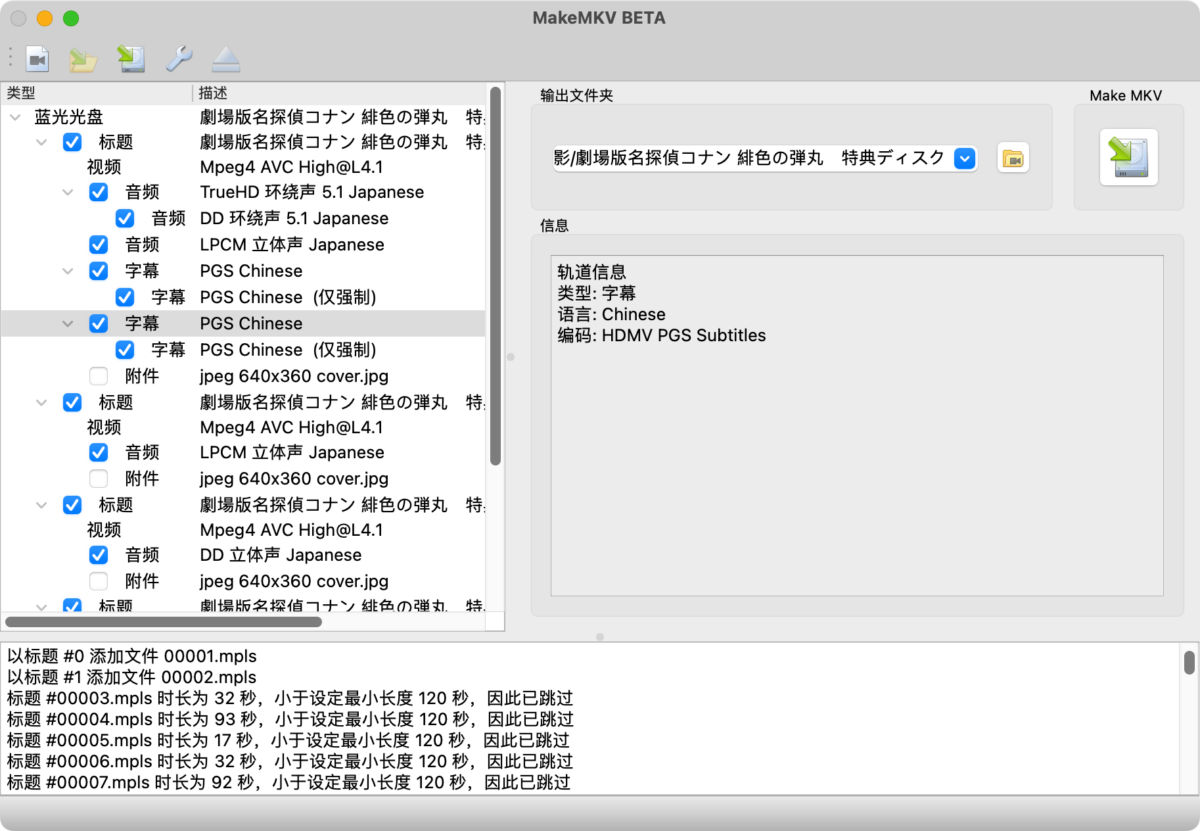Image resolution: width=1200 pixels, height=831 pixels.
Task: Open the output folder path dropdown
Action: (x=965, y=158)
